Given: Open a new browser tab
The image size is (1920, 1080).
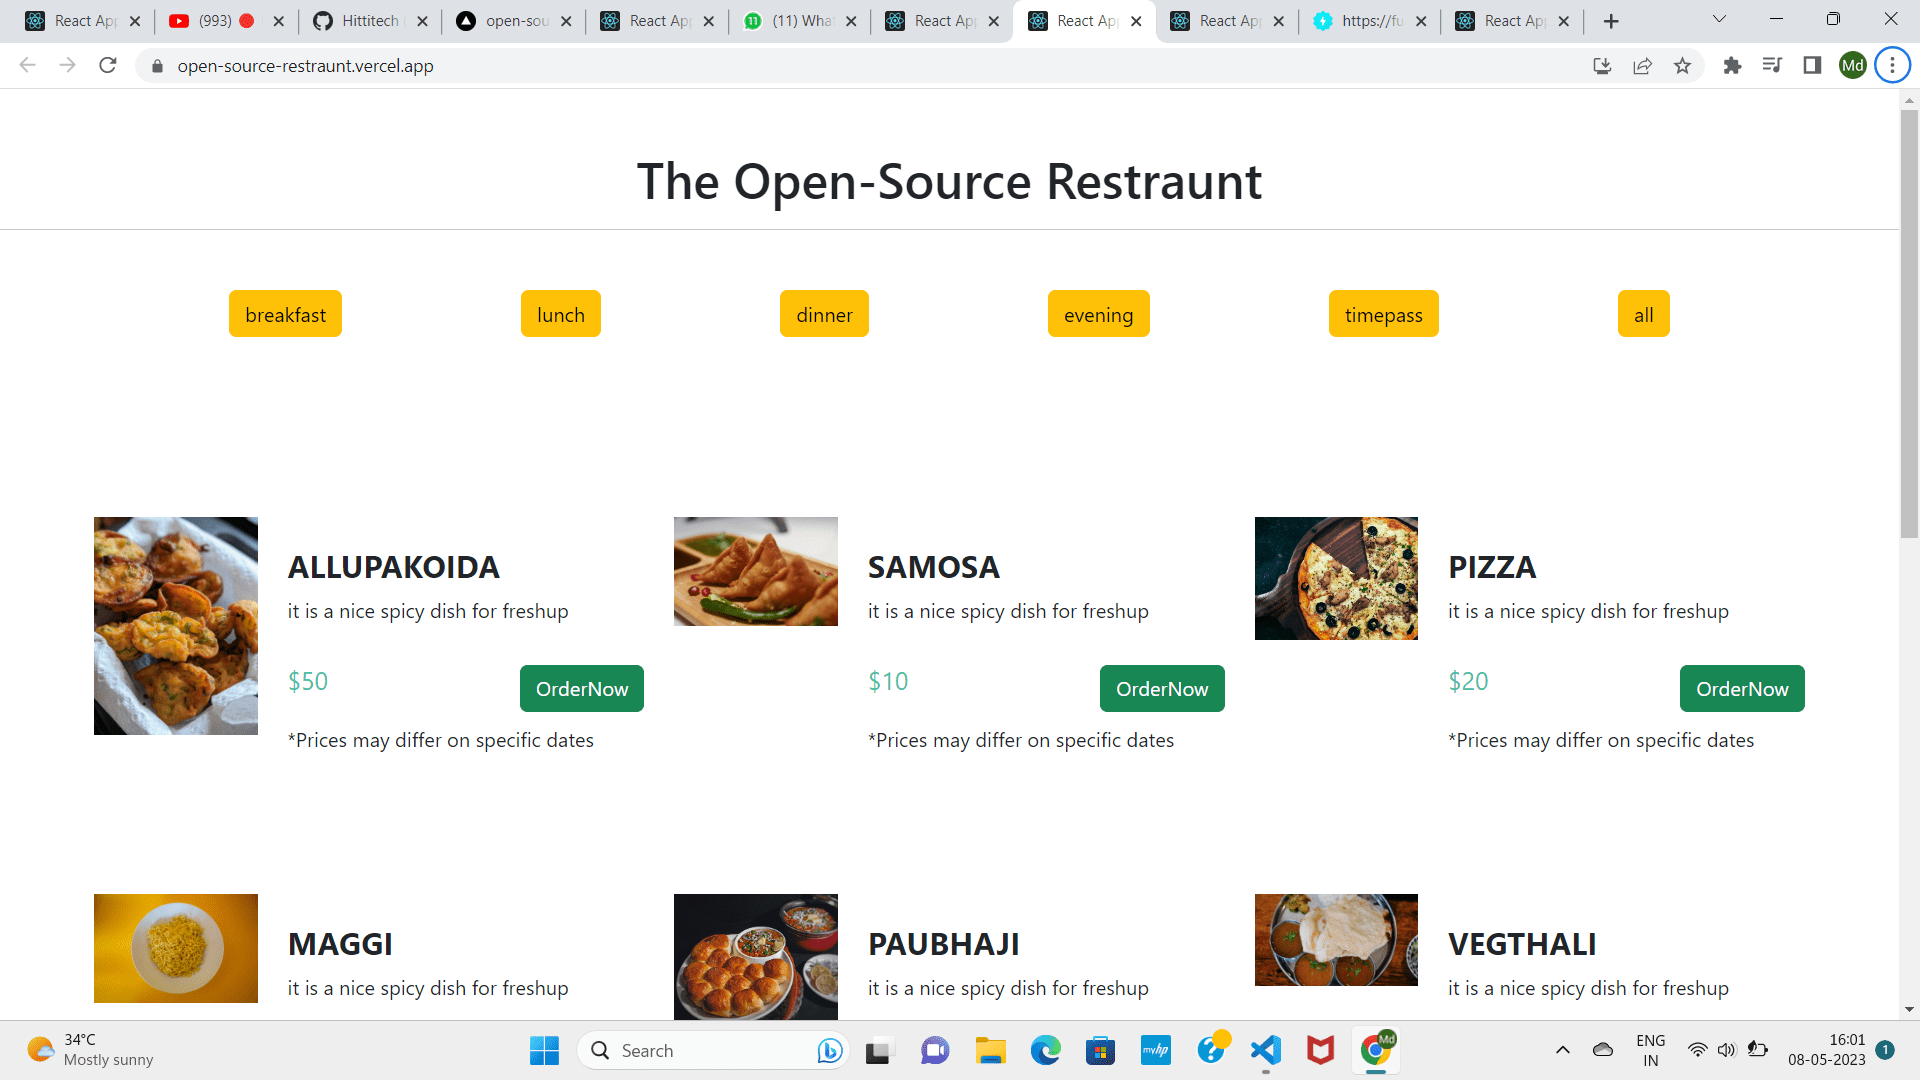Looking at the screenshot, I should pyautogui.click(x=1611, y=21).
